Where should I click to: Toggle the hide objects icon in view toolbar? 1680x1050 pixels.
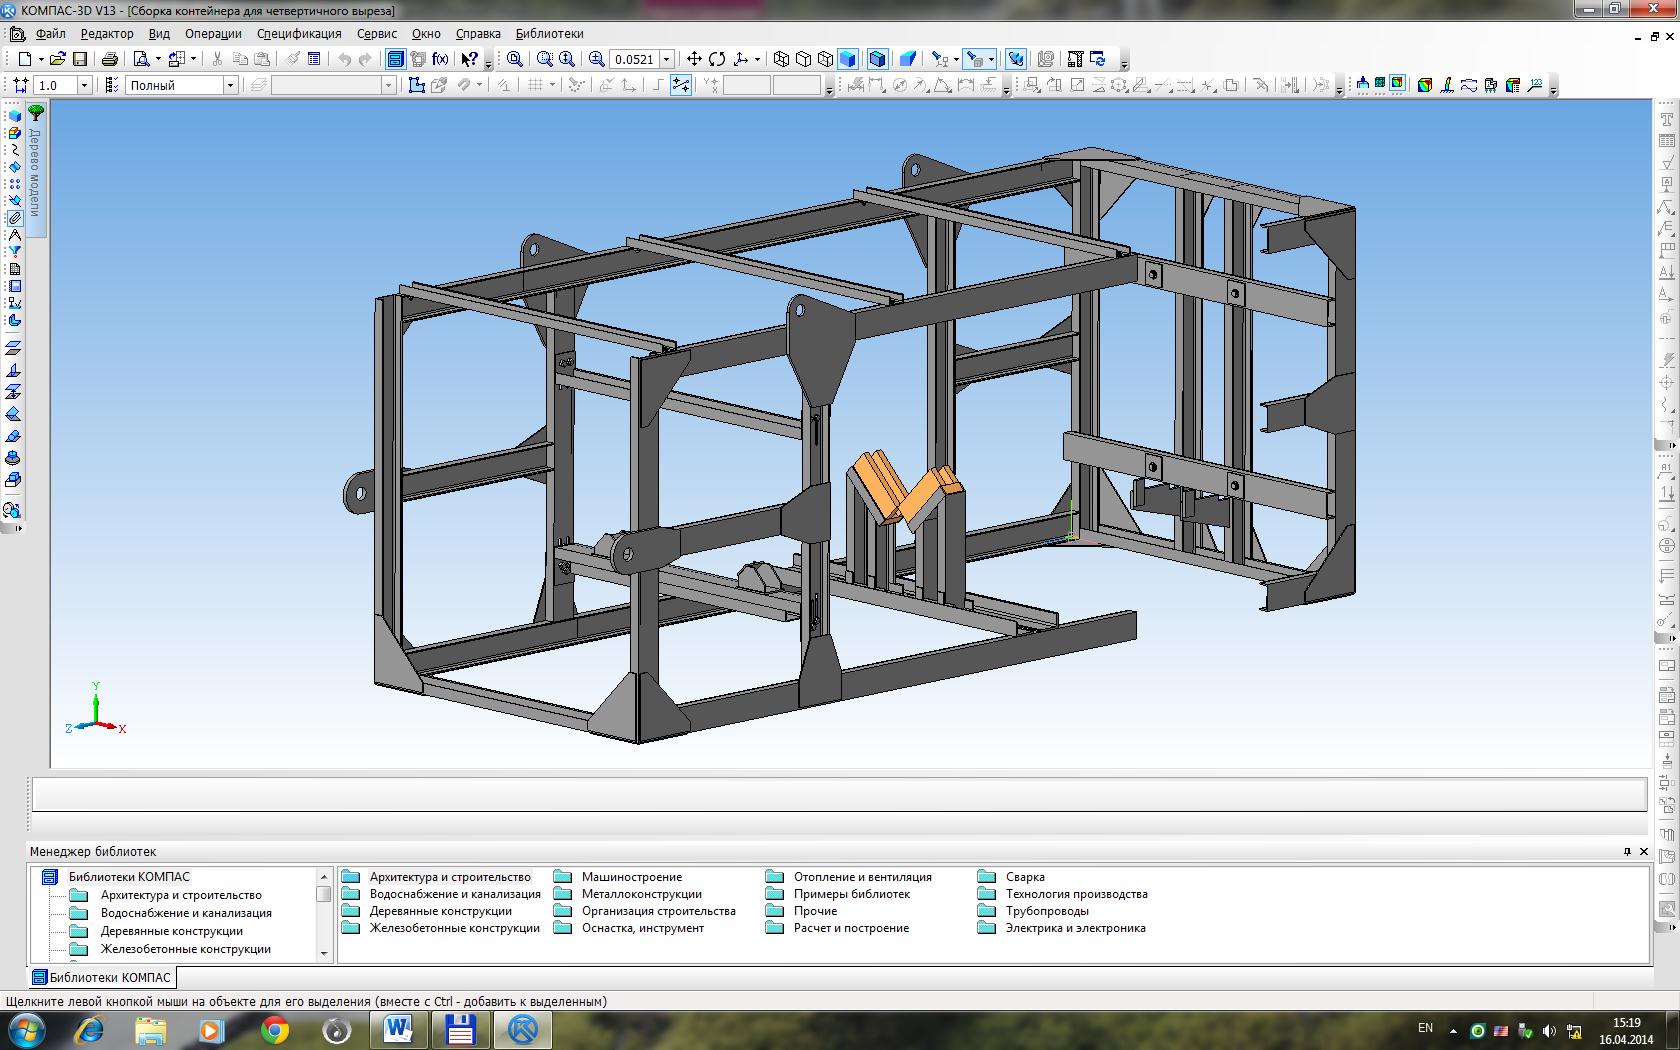[x=938, y=59]
